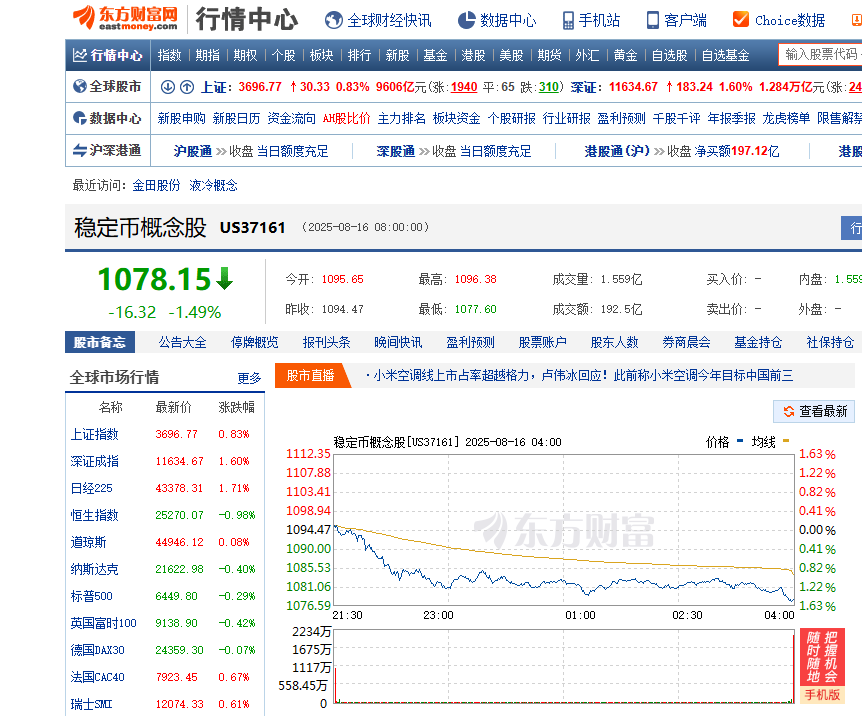Switch to 停牌概览 tab
862x716 pixels.
255,343
